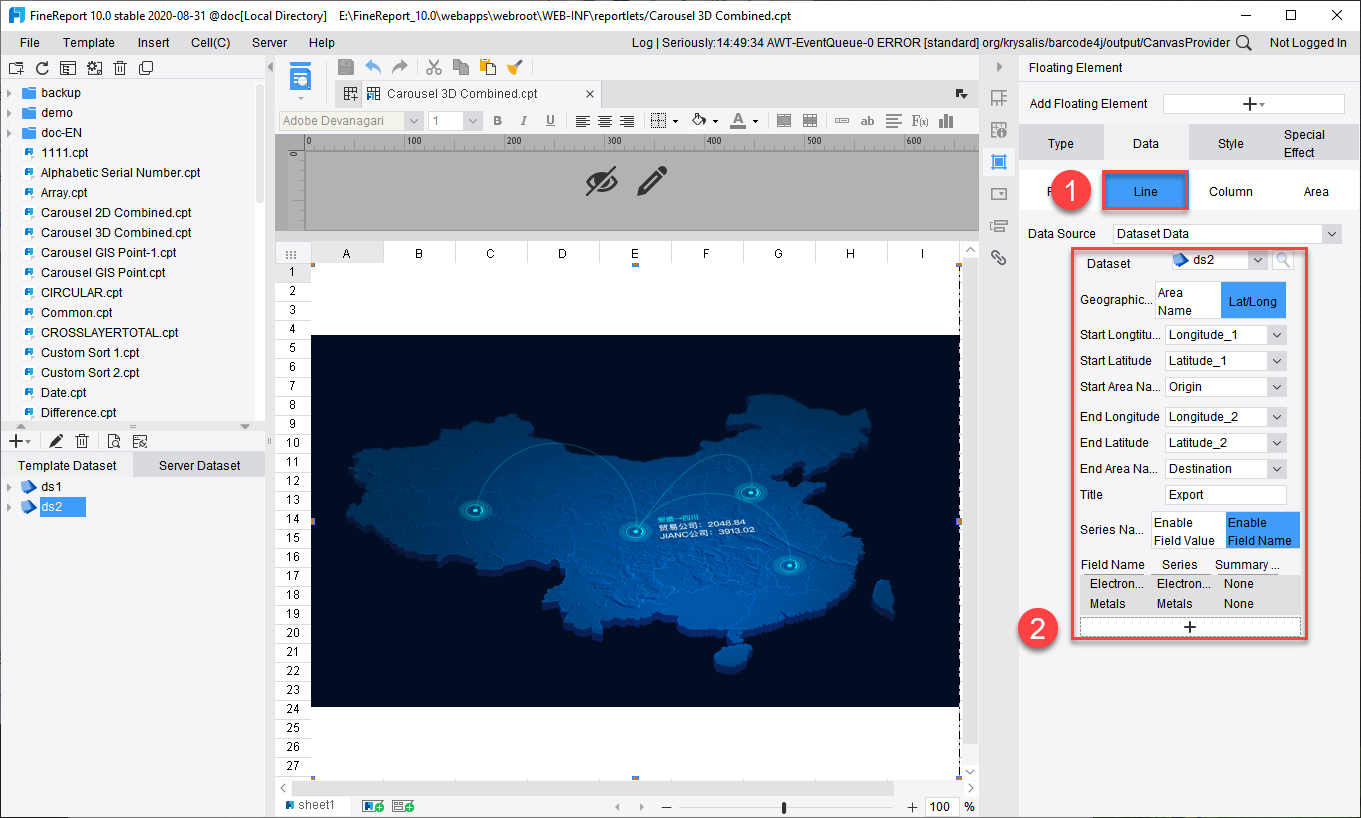Click the insert chart icon in toolbar
The height and width of the screenshot is (818, 1361).
tap(946, 121)
